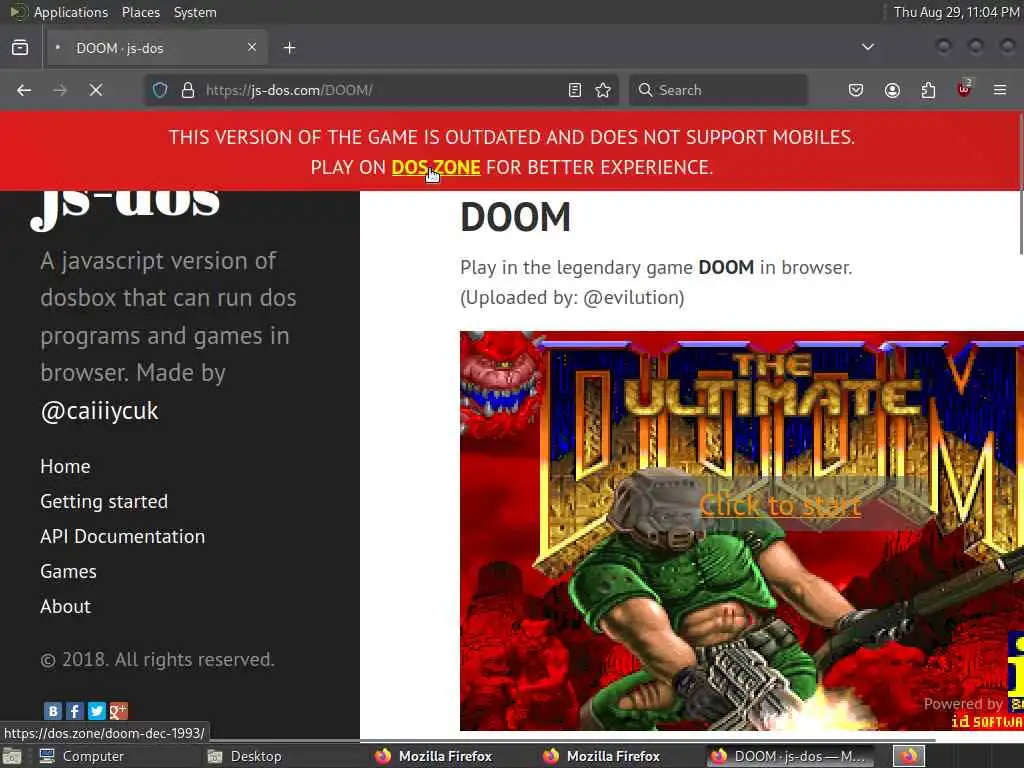Show site security info via padlock icon
The image size is (1024, 768).
188,90
